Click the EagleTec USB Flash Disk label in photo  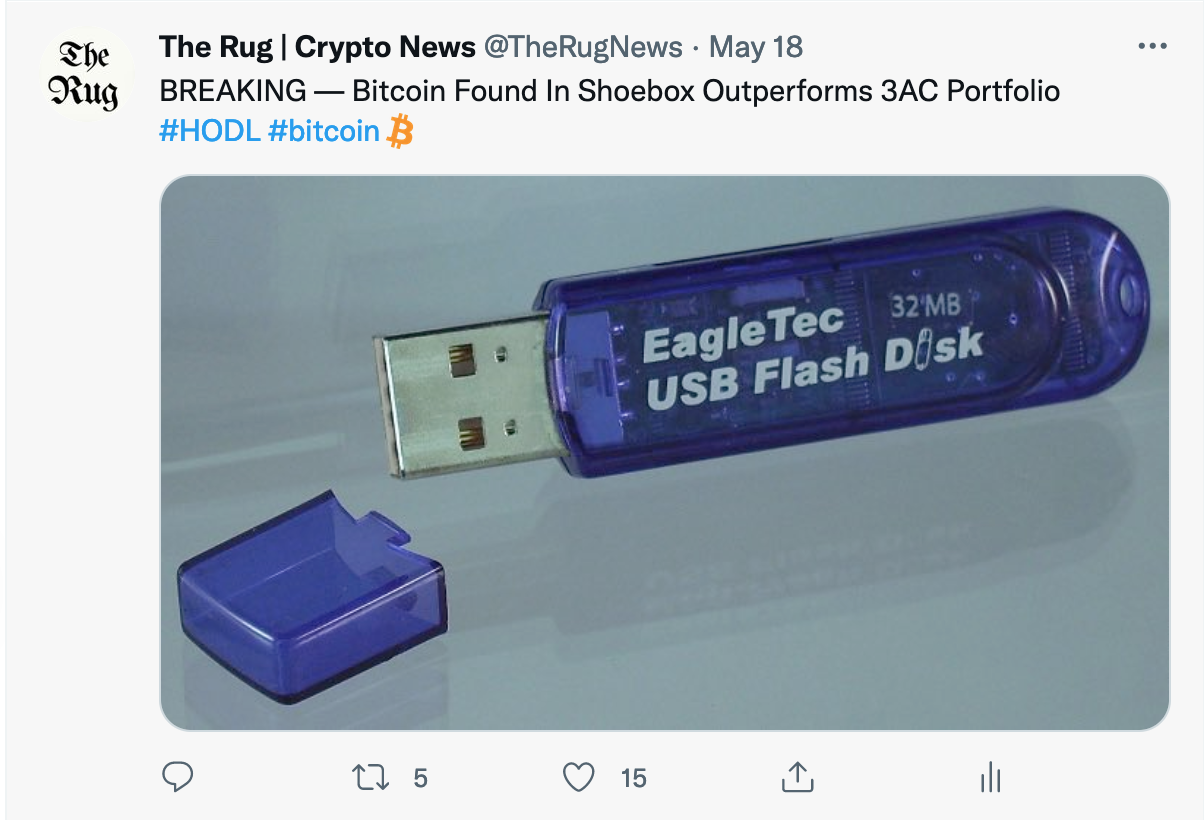click(810, 355)
